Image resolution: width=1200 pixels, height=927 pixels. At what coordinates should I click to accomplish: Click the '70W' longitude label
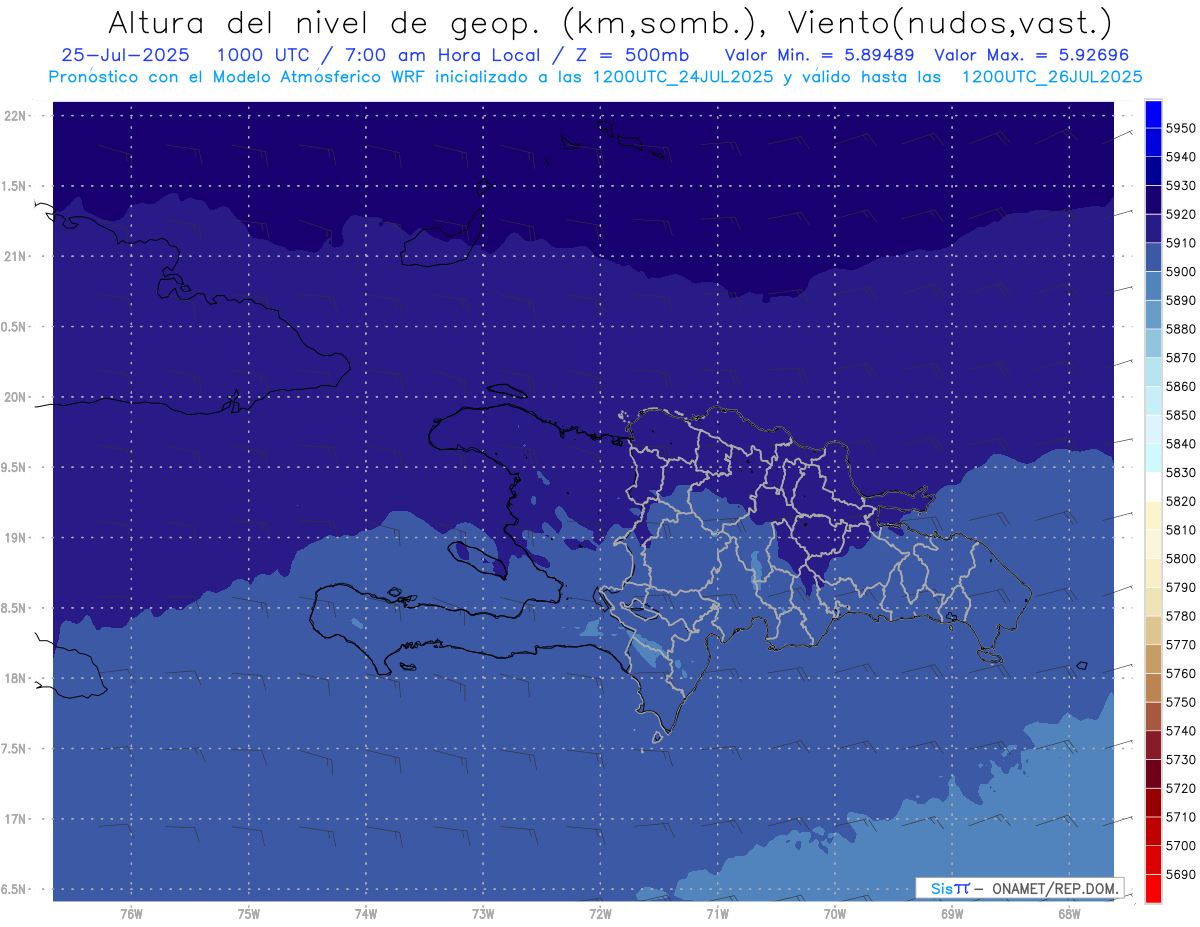point(834,914)
